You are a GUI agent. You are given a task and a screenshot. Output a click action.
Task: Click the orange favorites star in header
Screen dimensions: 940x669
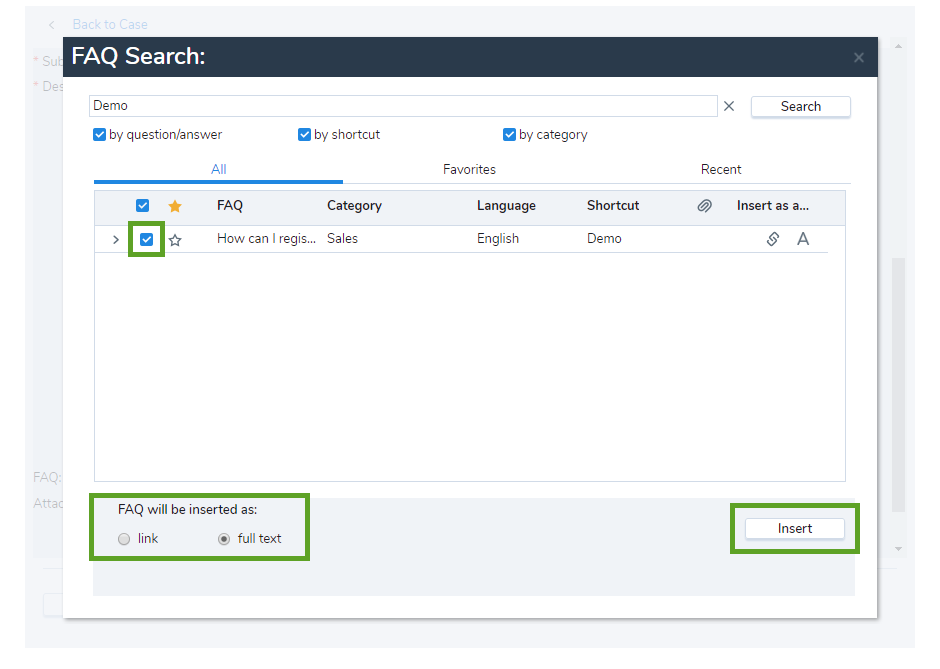click(x=175, y=206)
